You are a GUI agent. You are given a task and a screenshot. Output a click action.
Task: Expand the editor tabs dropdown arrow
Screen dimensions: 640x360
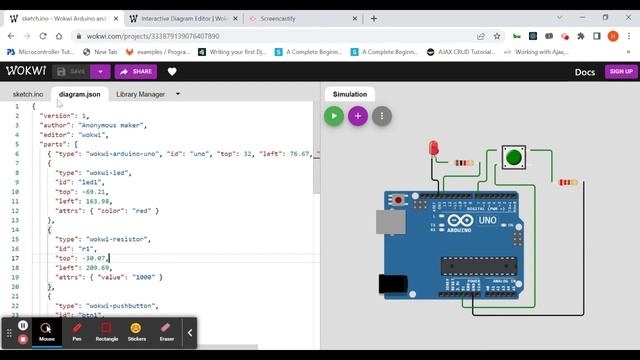pyautogui.click(x=178, y=94)
